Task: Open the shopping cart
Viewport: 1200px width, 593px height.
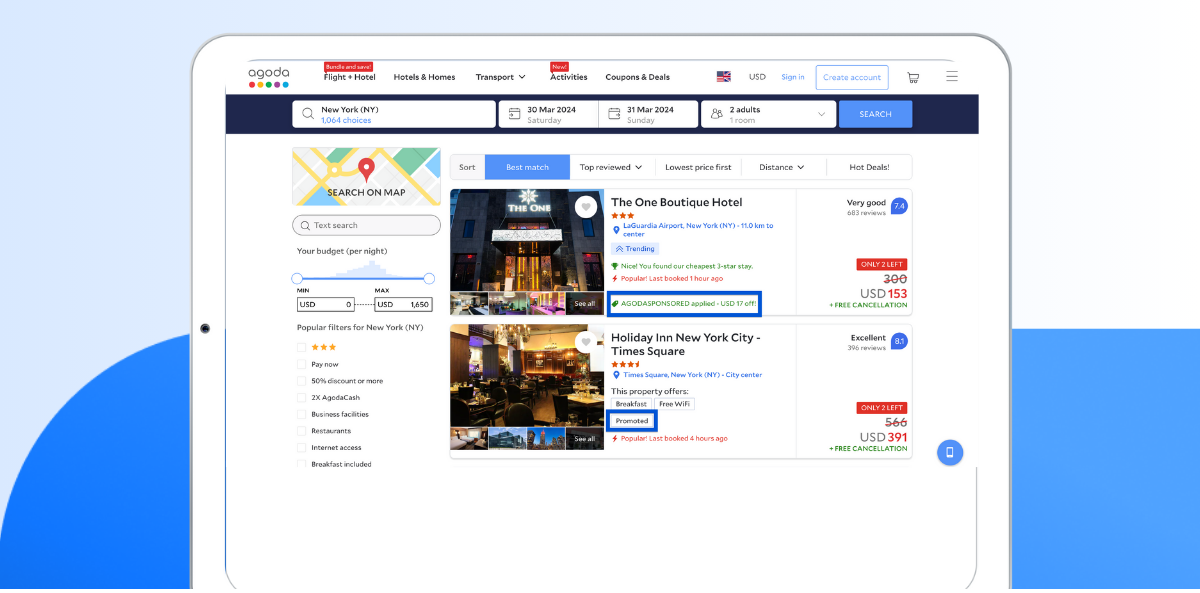Action: click(912, 77)
